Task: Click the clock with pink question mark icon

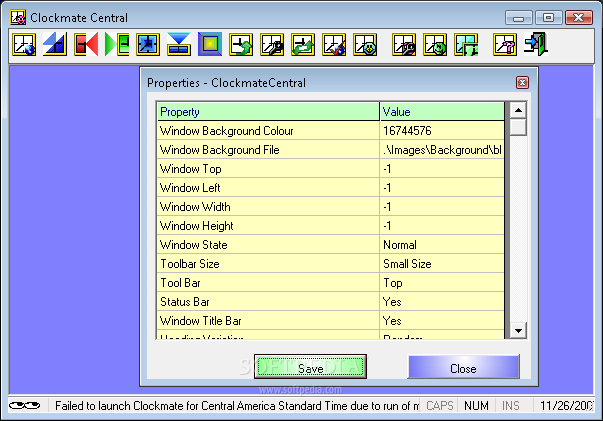Action: [505, 45]
